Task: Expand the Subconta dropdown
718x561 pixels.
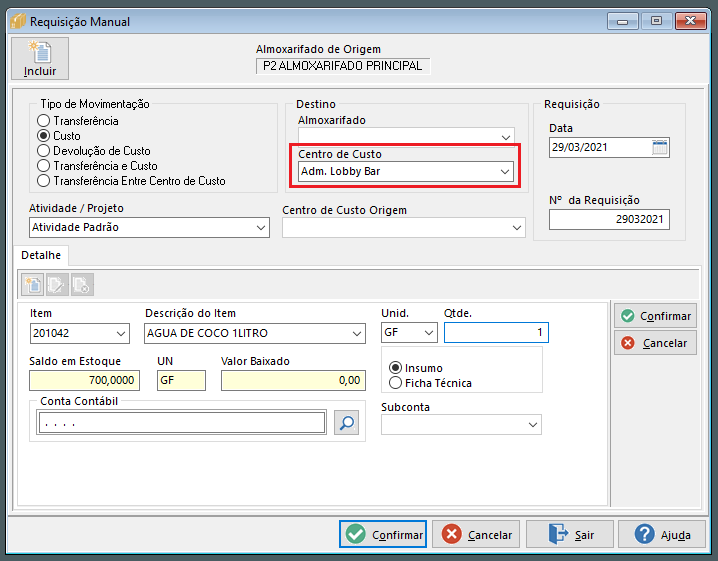Action: click(x=533, y=425)
